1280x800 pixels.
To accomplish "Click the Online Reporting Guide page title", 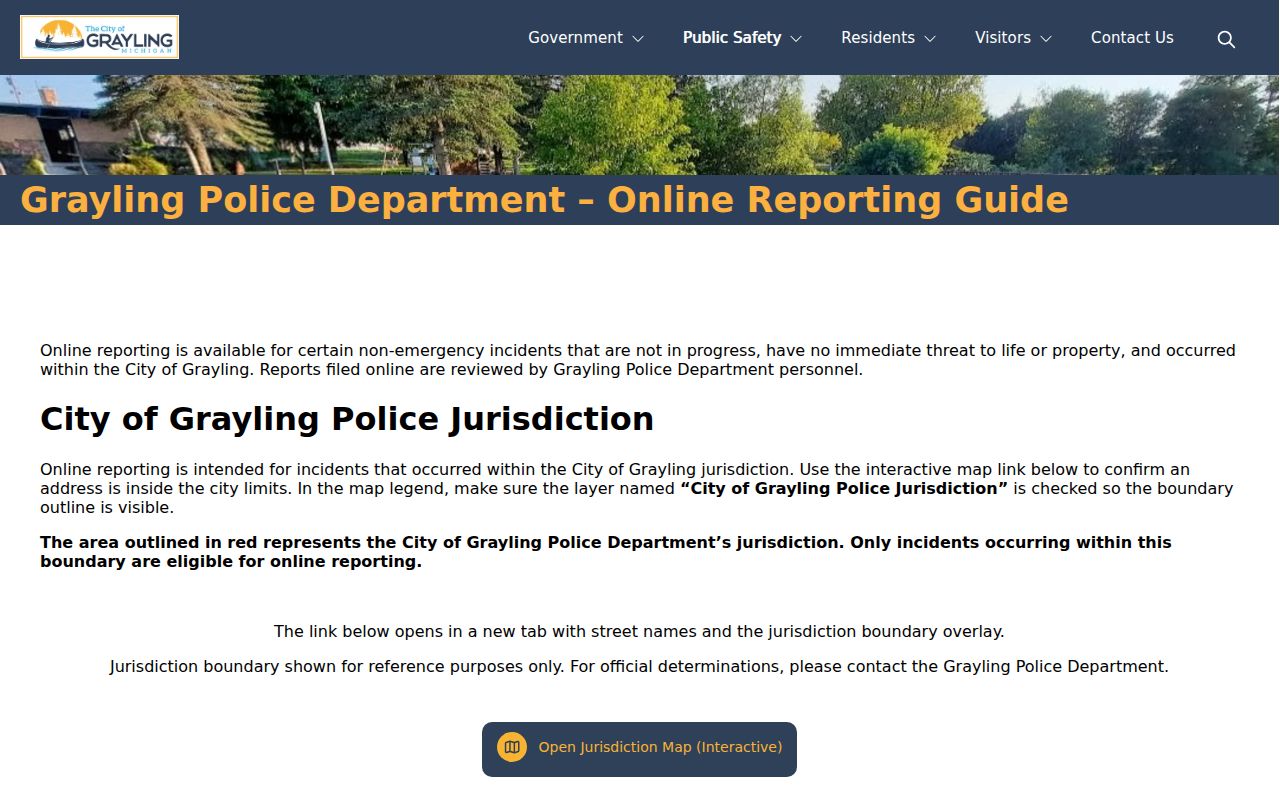I will (544, 200).
